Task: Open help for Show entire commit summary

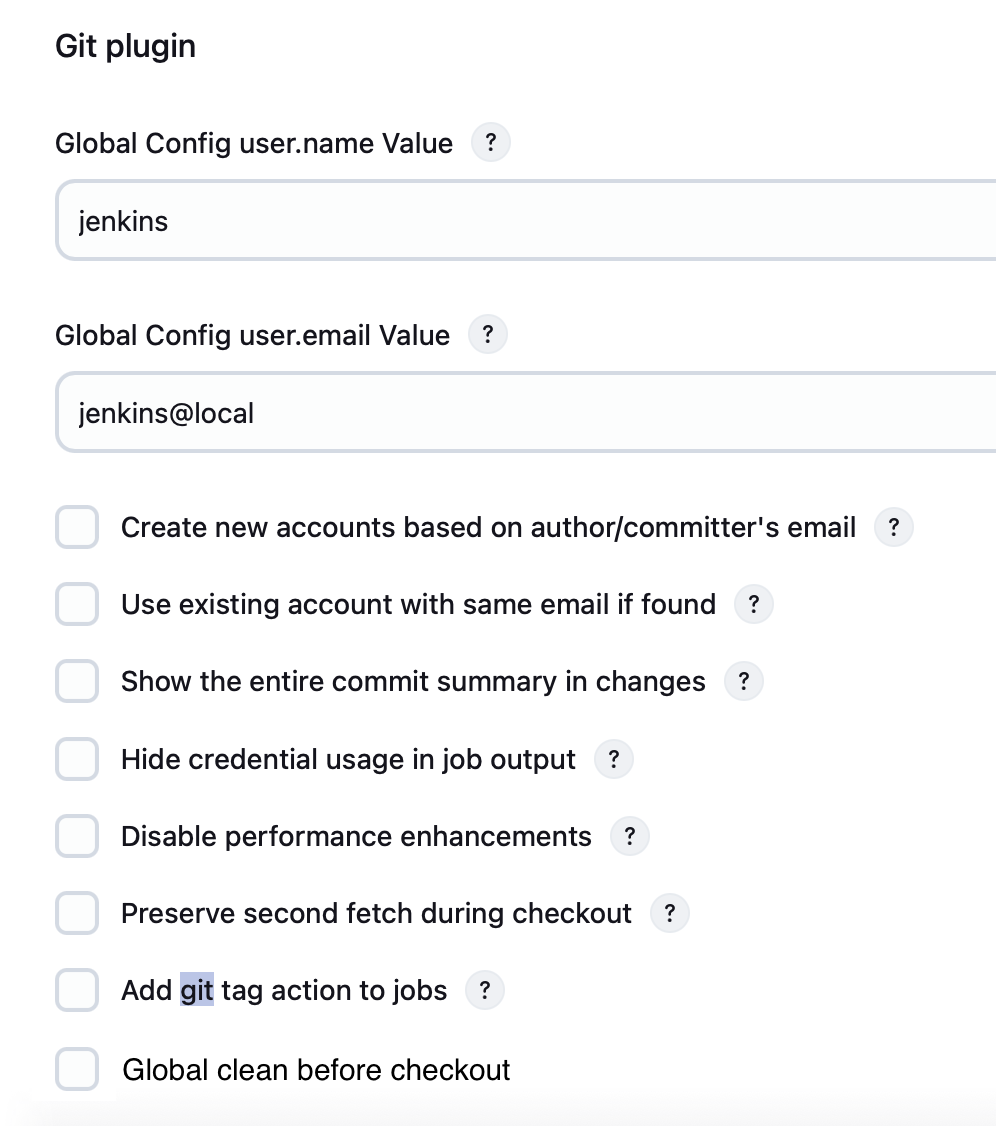Action: 743,682
